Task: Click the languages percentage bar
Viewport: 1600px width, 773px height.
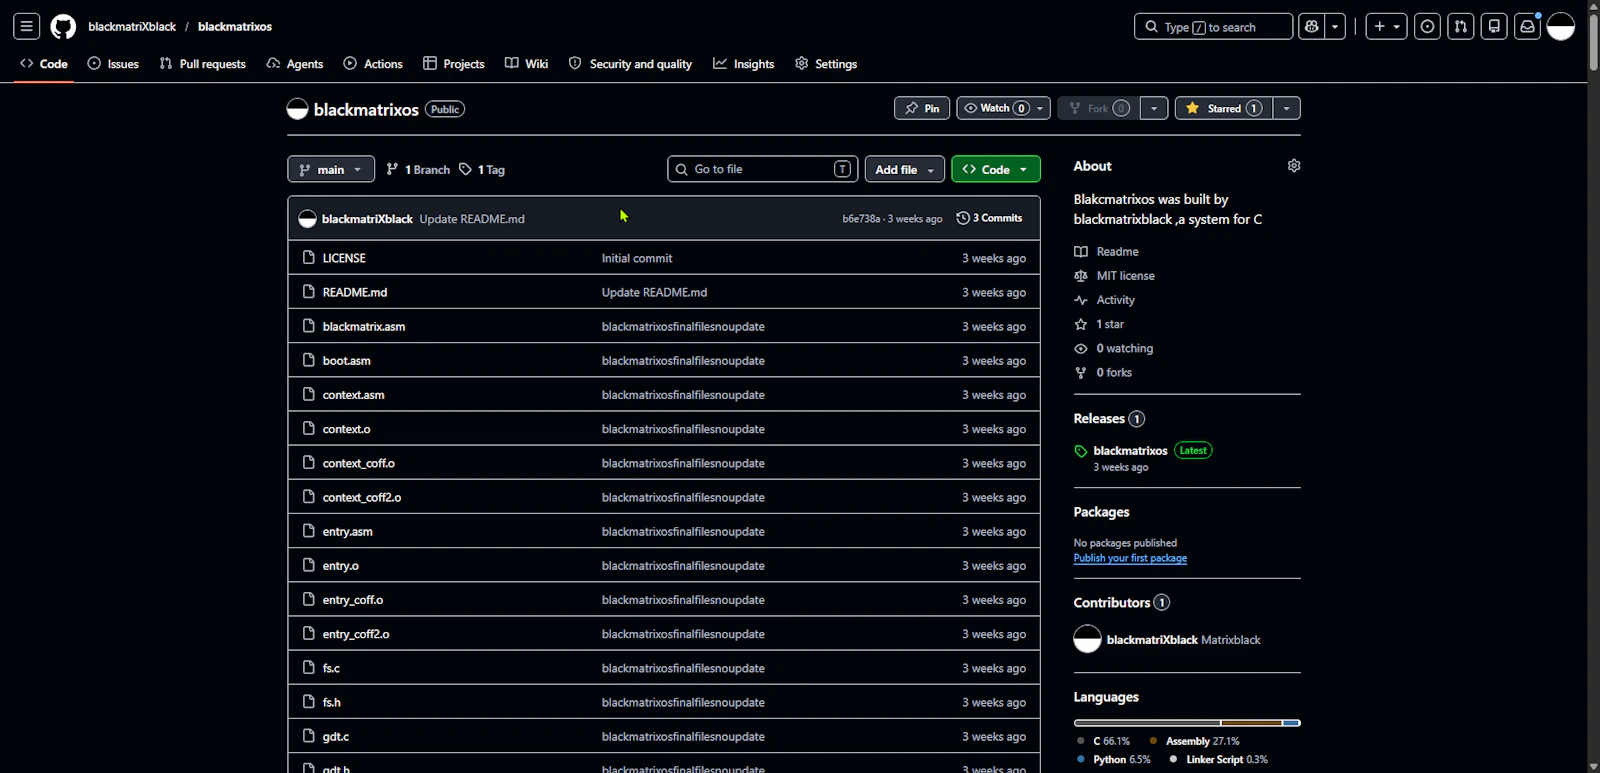Action: pyautogui.click(x=1187, y=723)
